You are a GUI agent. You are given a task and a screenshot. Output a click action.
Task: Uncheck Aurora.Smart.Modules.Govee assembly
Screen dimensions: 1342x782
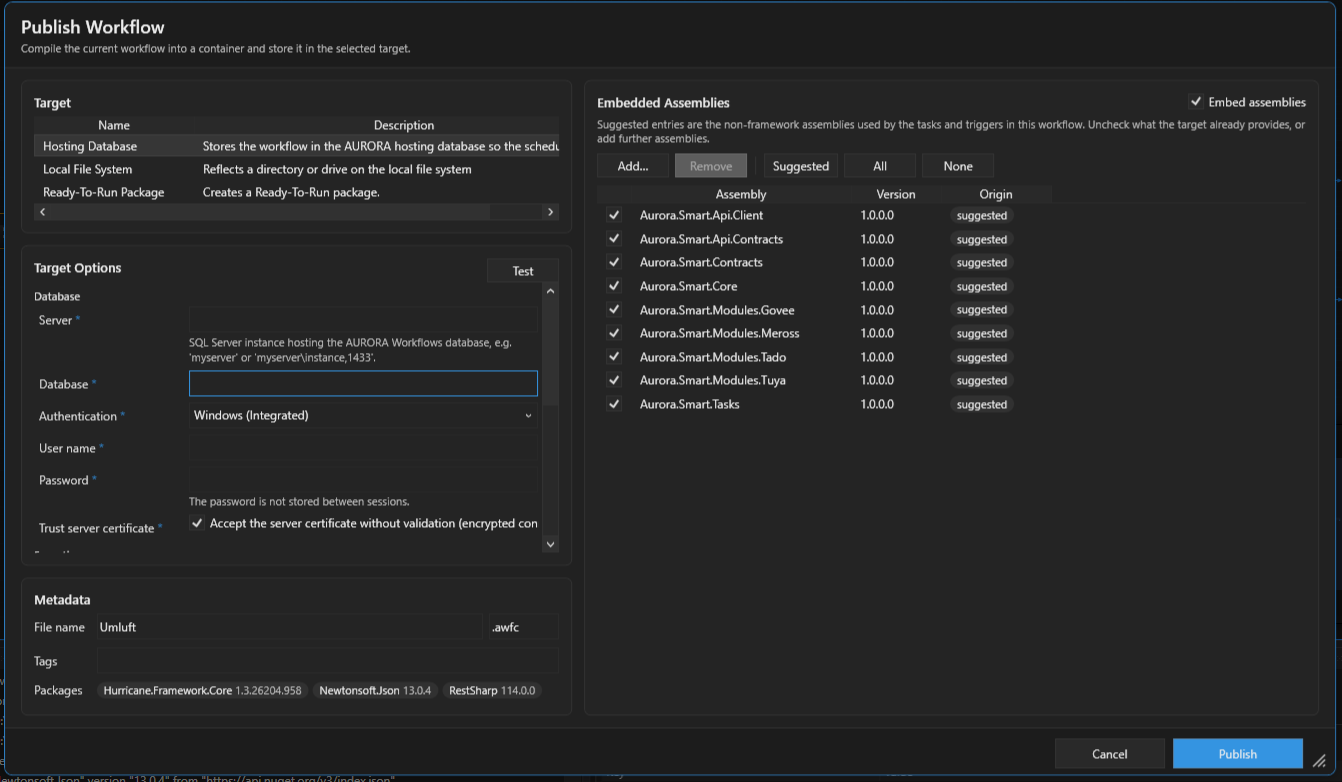coord(614,310)
